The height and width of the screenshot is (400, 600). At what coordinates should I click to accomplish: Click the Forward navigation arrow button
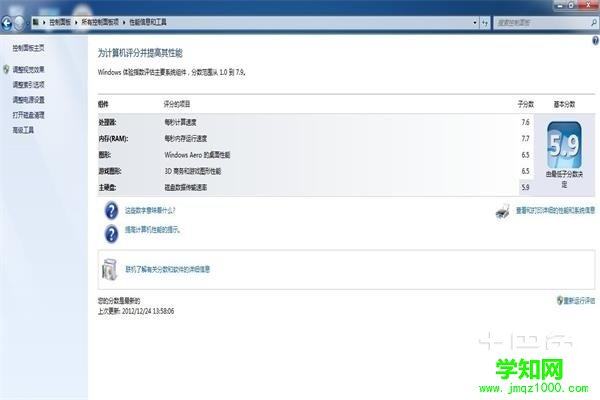(x=19, y=23)
